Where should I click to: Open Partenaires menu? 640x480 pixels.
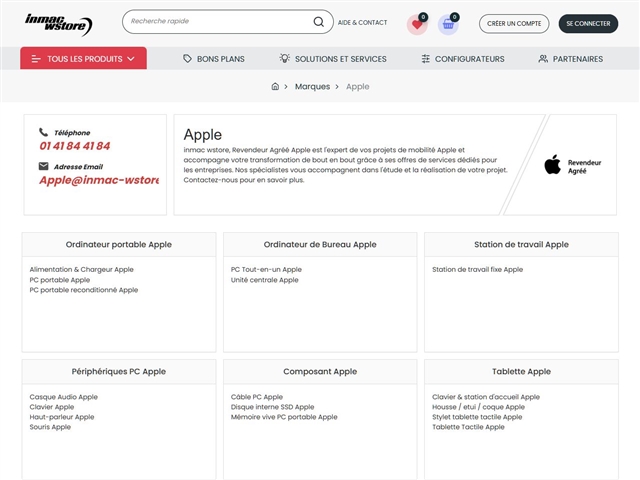571,59
